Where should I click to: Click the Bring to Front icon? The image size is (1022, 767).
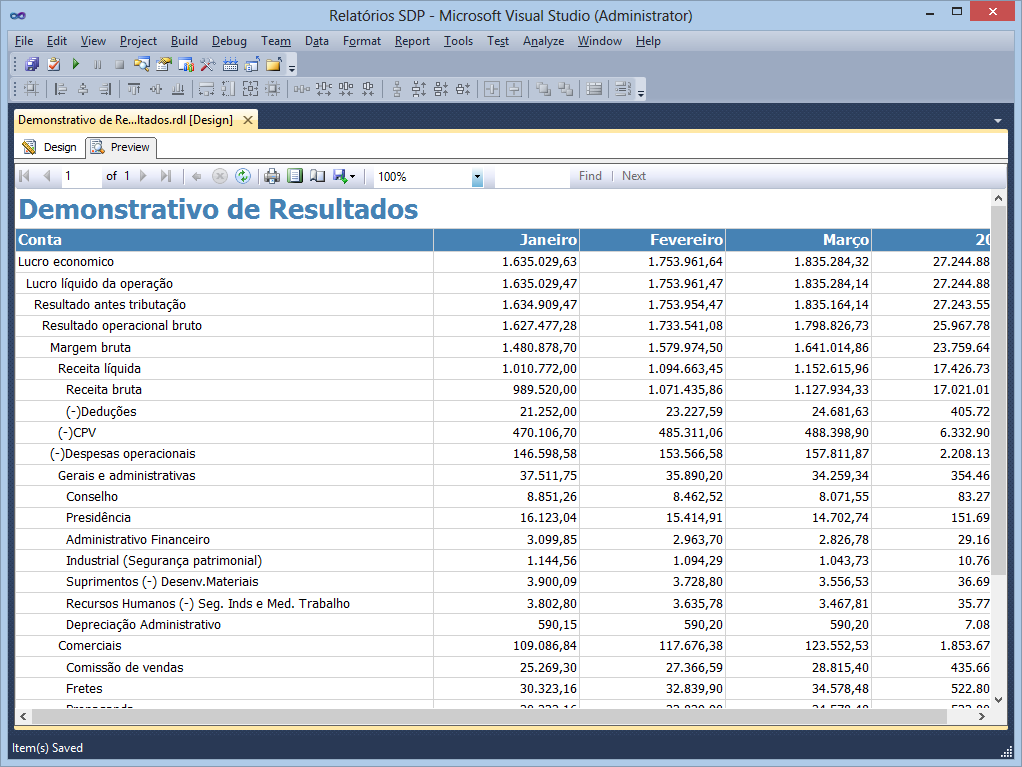coord(543,89)
